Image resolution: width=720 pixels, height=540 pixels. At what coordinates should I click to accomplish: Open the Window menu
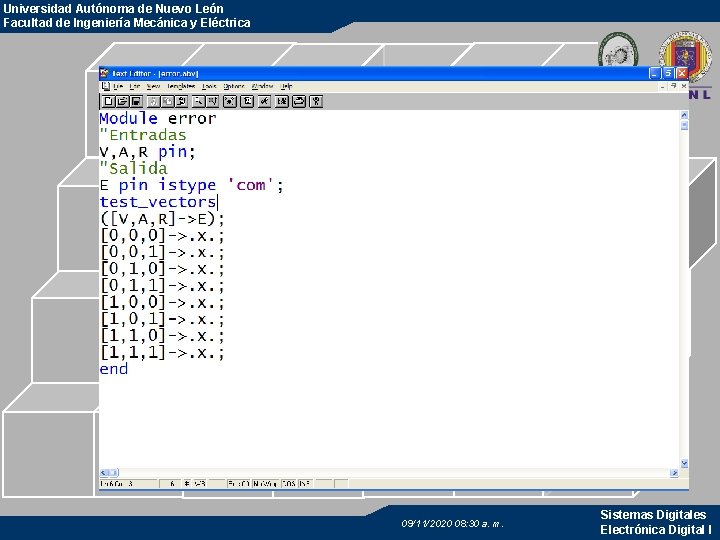click(x=262, y=86)
